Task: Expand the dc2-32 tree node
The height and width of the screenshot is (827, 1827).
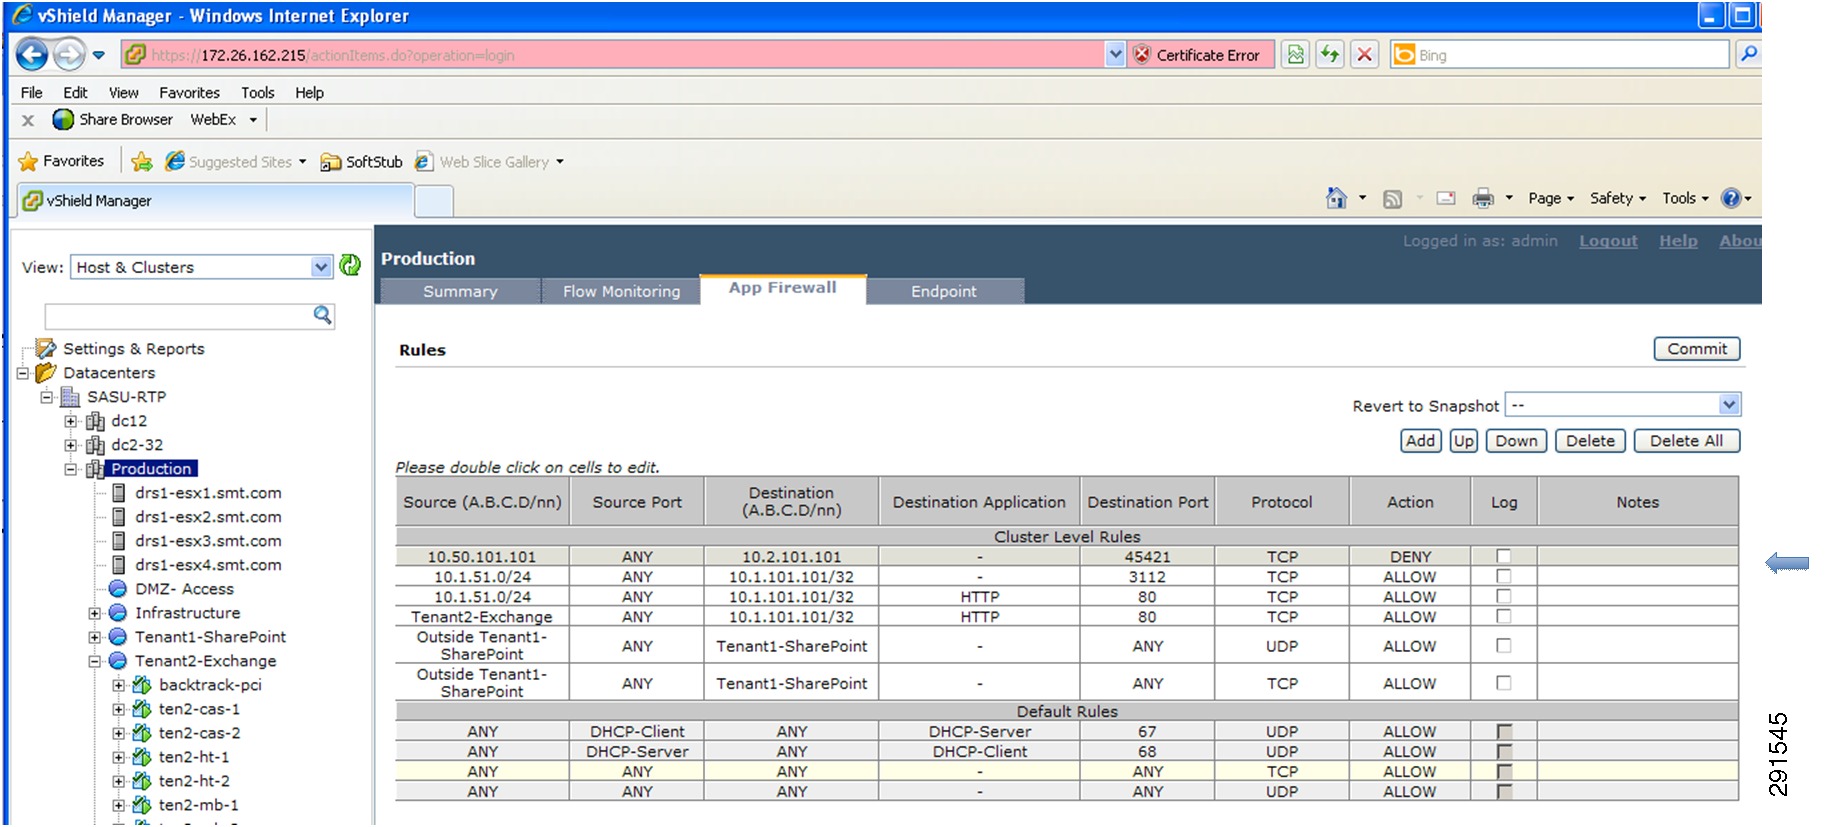Action: [70, 445]
